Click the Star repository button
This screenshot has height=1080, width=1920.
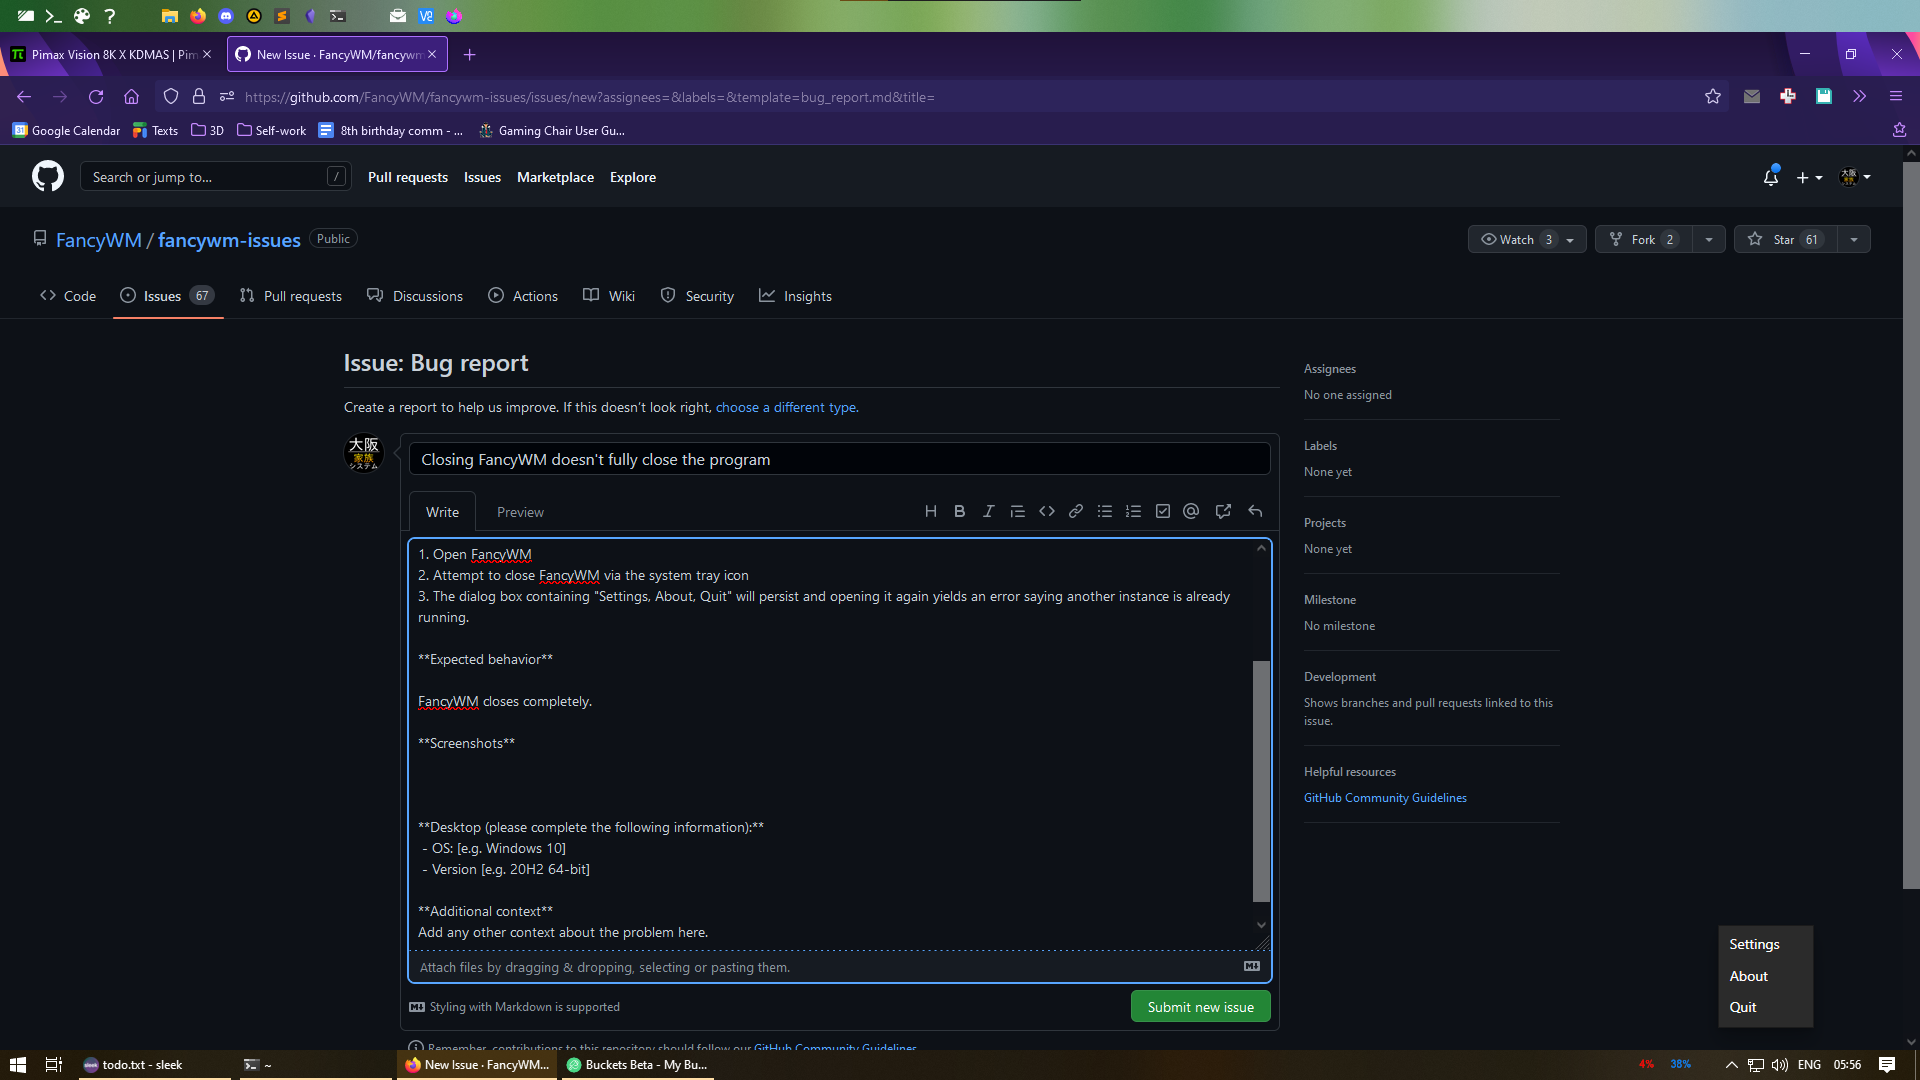pos(1786,239)
